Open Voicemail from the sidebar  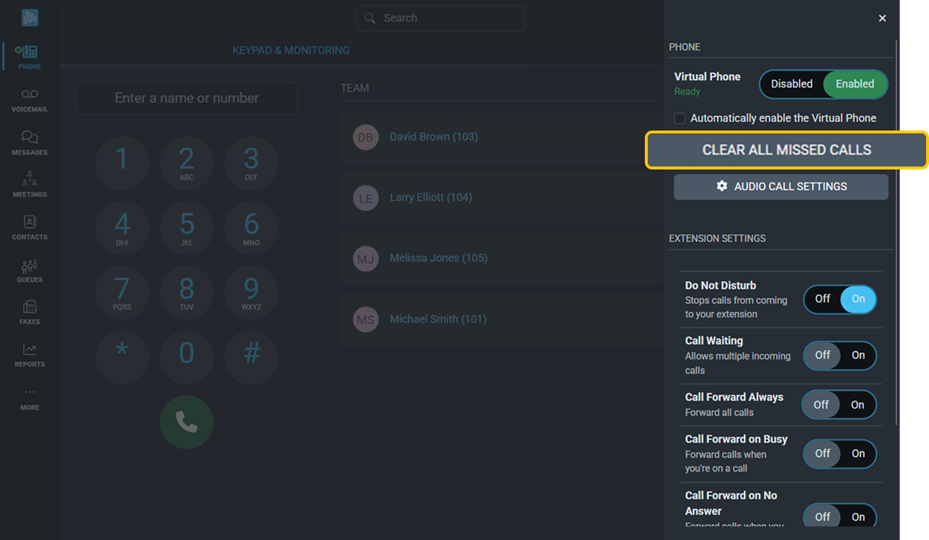click(x=29, y=100)
